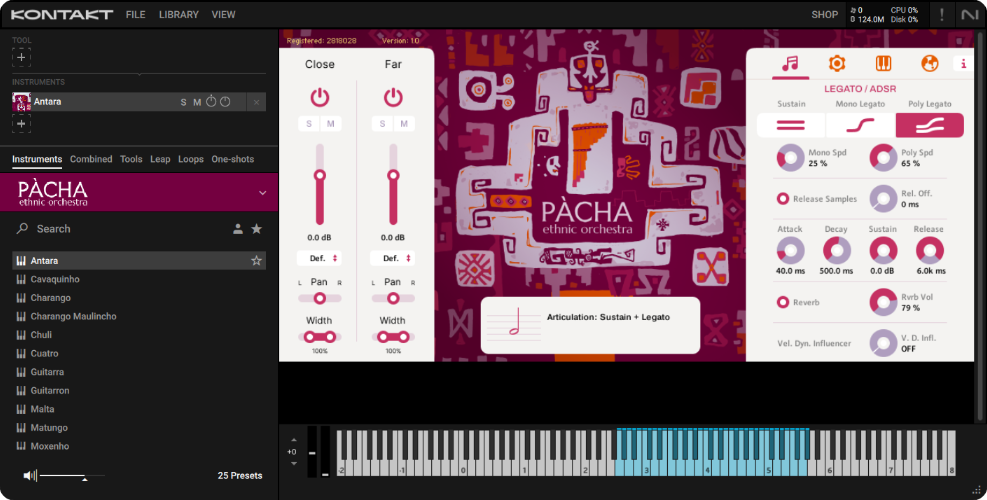The image size is (987, 500).
Task: Mute the Close microphone channel
Action: (x=330, y=124)
